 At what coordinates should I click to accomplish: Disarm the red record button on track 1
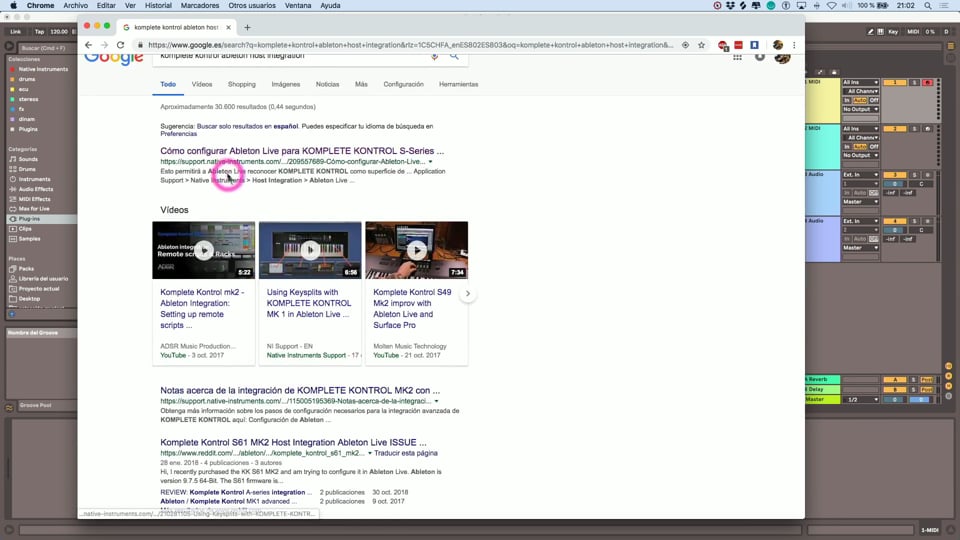tap(928, 82)
